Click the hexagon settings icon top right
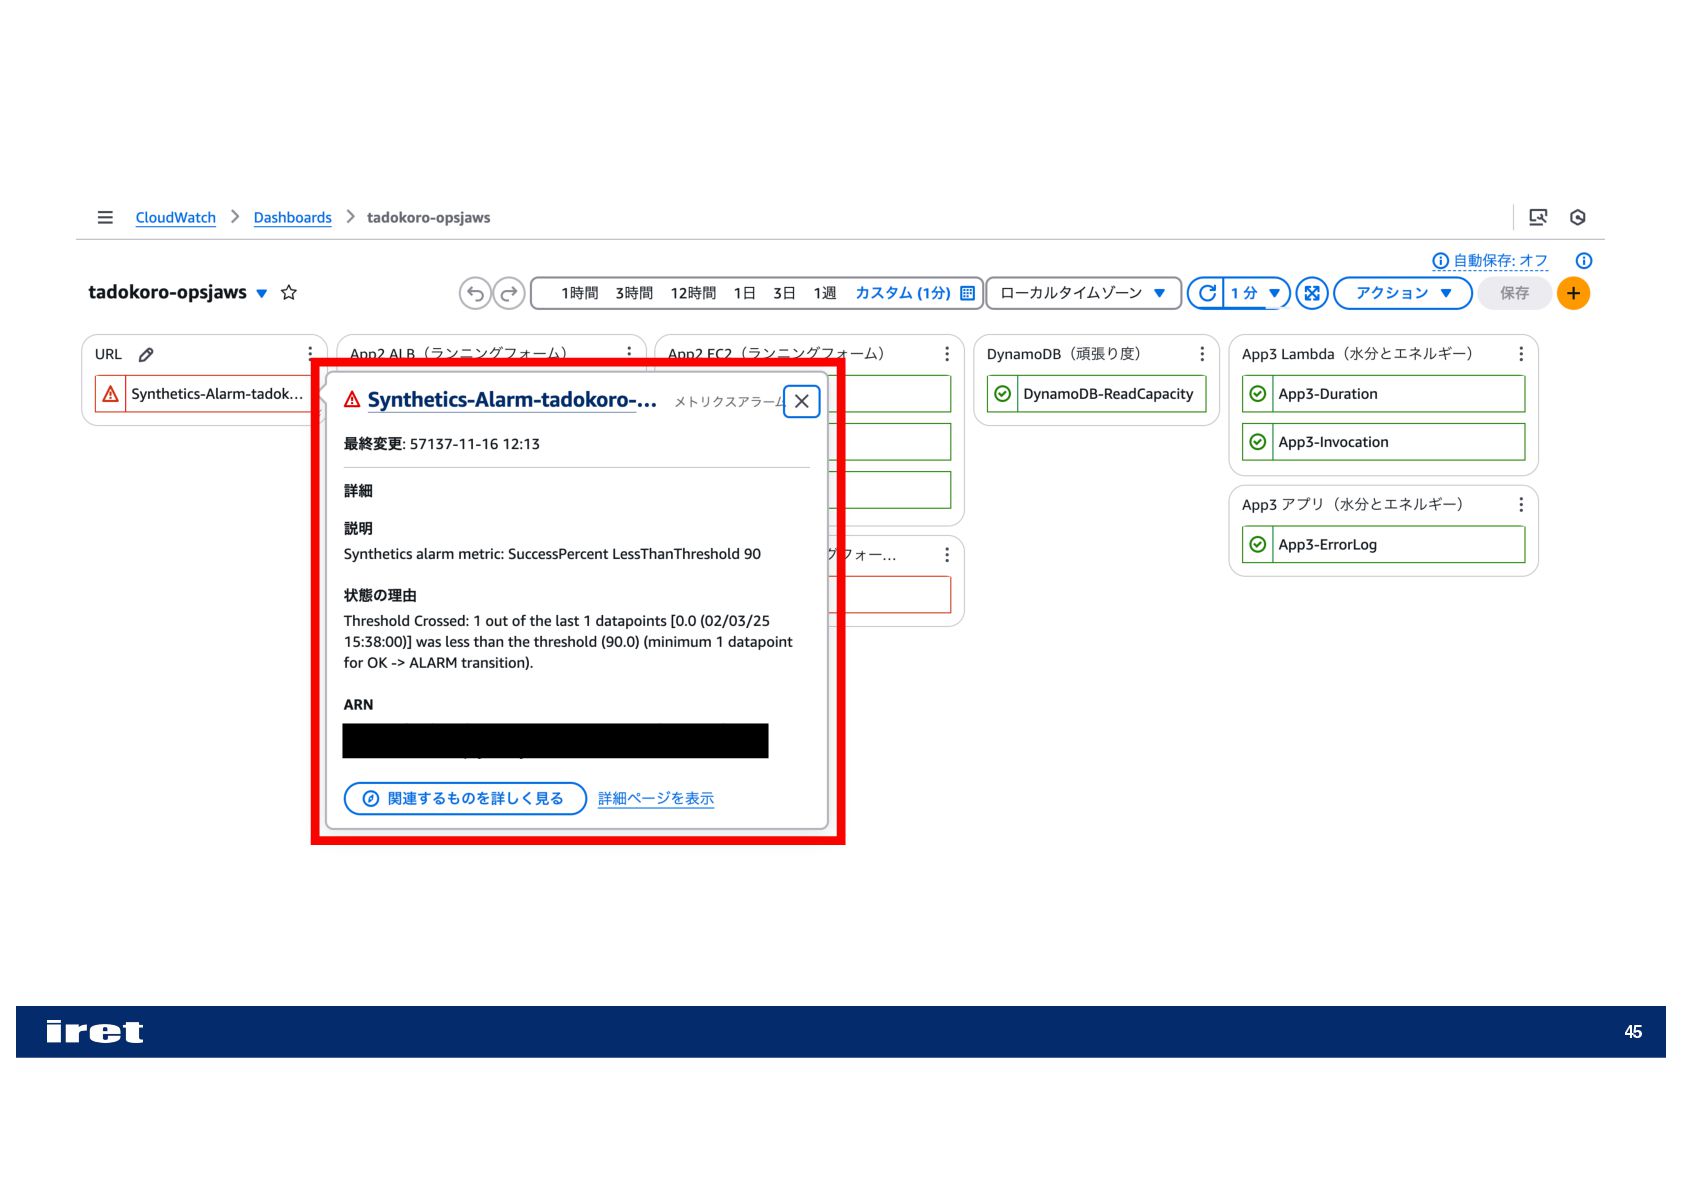The image size is (1683, 1190). (1578, 217)
